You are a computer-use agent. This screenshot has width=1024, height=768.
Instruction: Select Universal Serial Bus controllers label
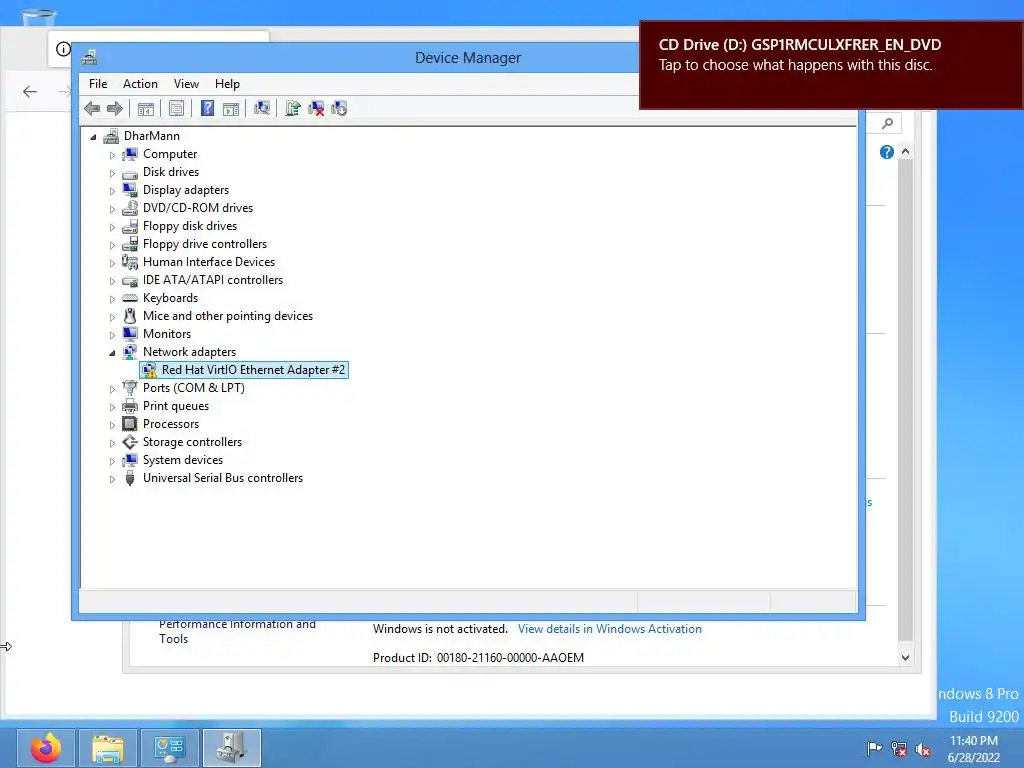223,478
